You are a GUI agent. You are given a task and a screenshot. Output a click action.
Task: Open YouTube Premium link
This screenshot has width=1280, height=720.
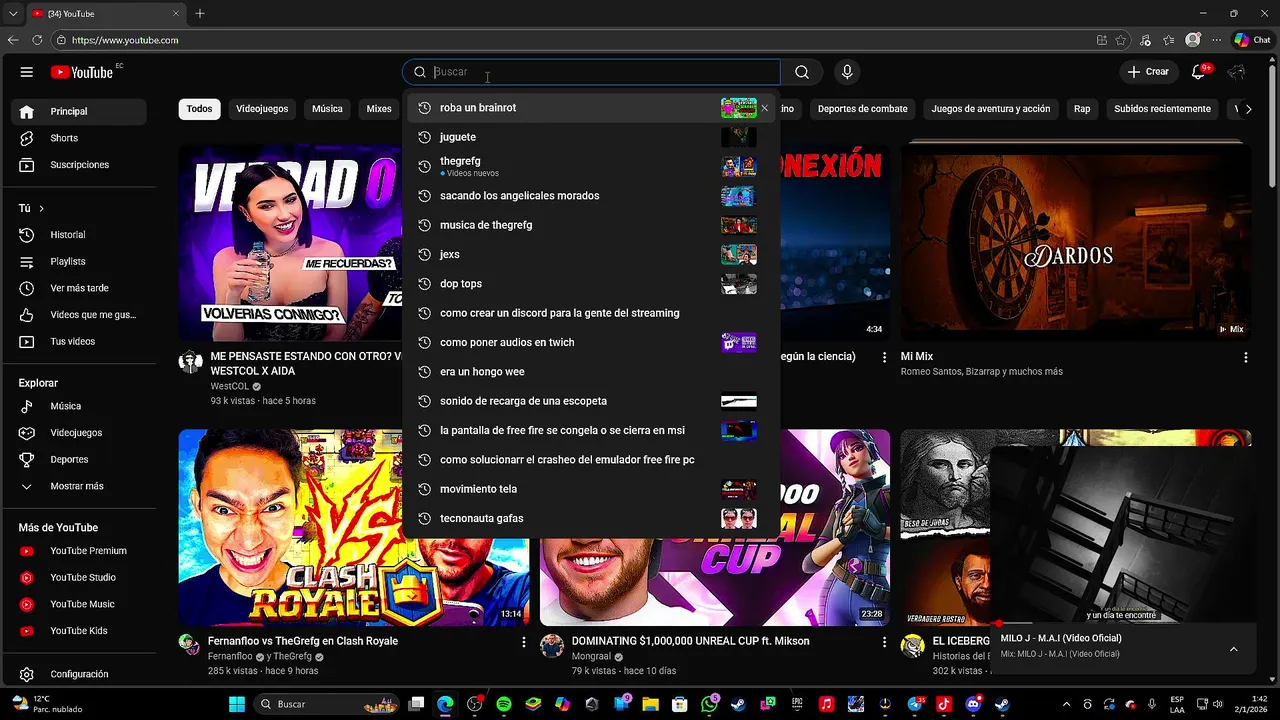78,551
